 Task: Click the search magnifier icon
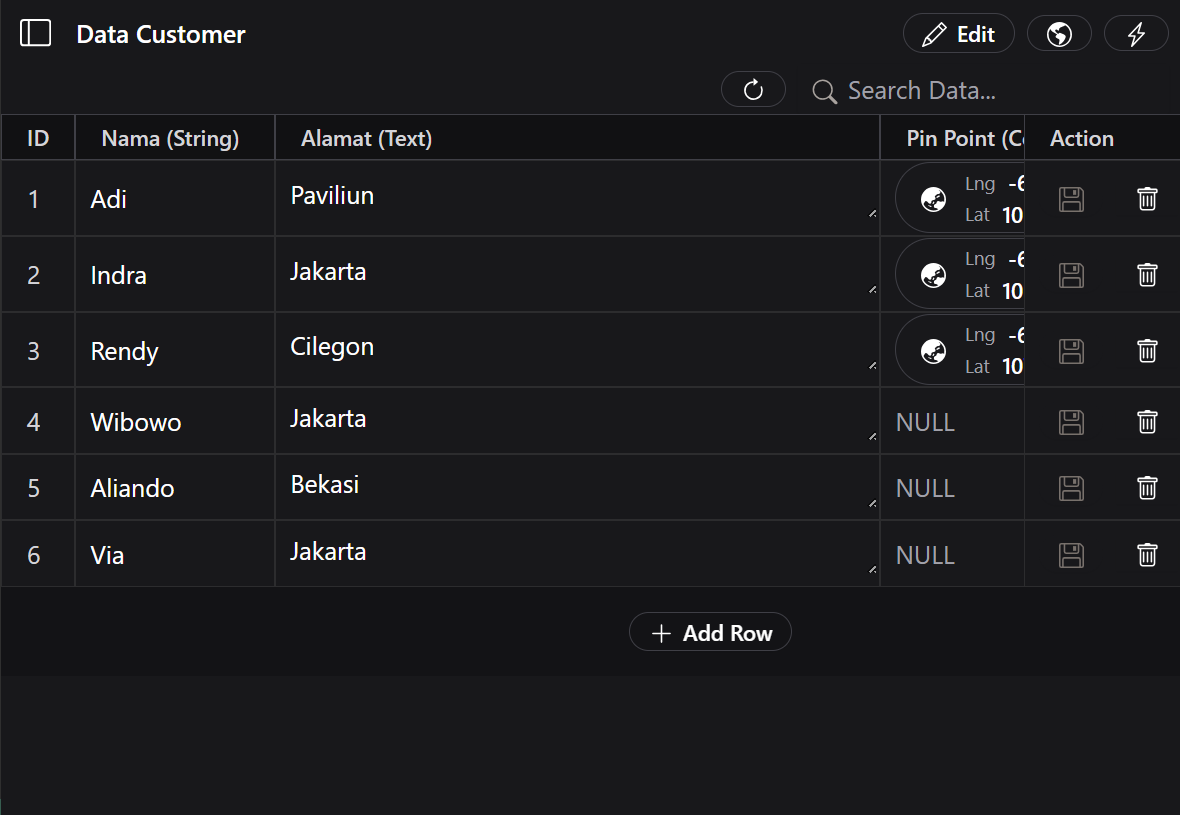824,91
